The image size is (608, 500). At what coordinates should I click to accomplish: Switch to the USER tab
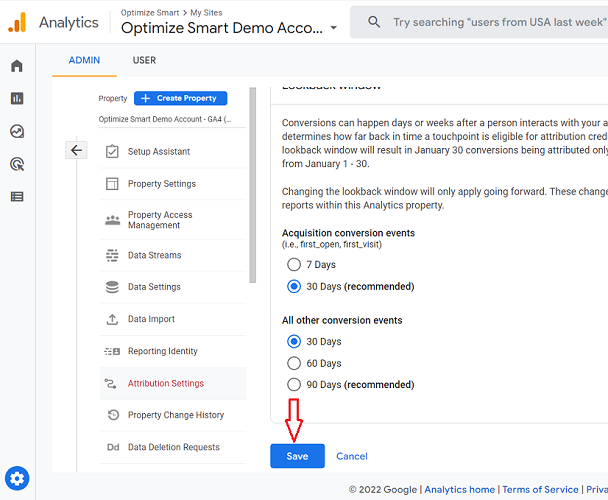(144, 60)
